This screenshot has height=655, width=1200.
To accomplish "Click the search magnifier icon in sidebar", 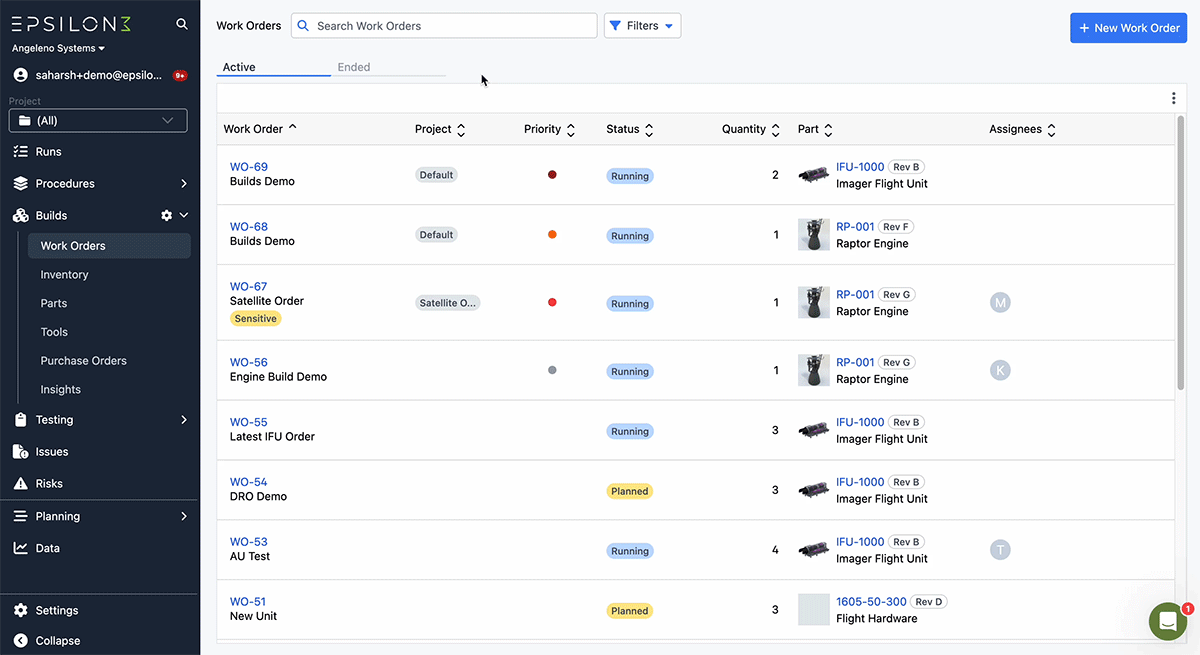I will tap(181, 24).
